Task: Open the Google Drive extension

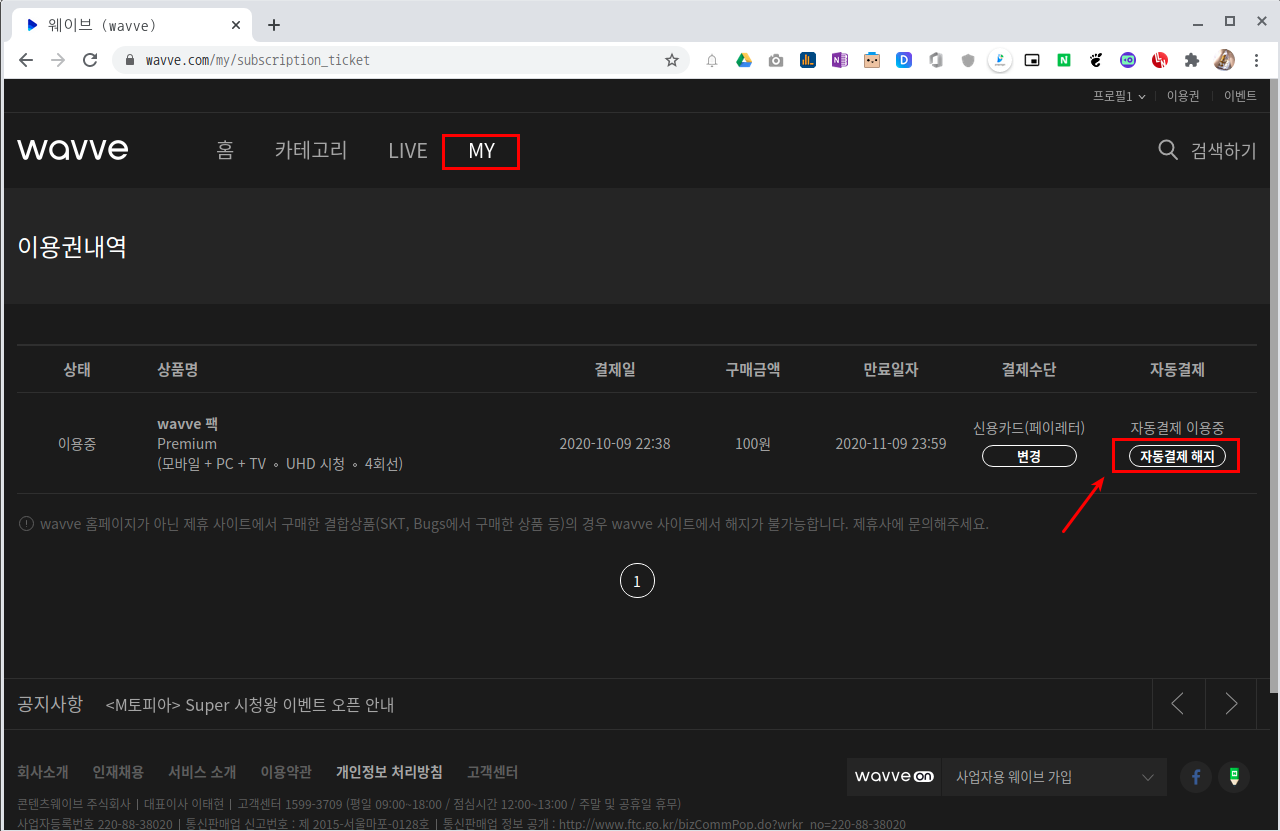Action: [x=744, y=60]
